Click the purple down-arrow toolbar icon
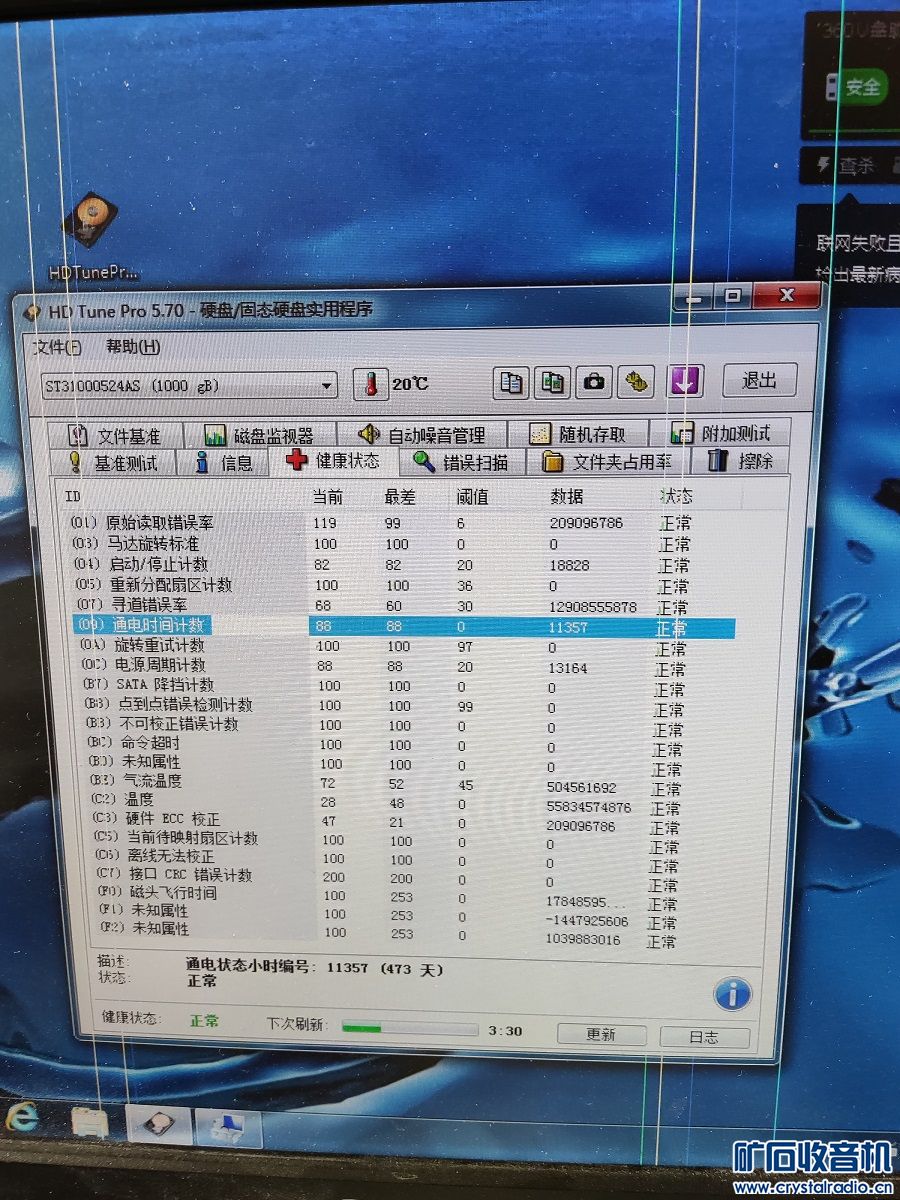This screenshot has width=900, height=1200. coord(685,381)
